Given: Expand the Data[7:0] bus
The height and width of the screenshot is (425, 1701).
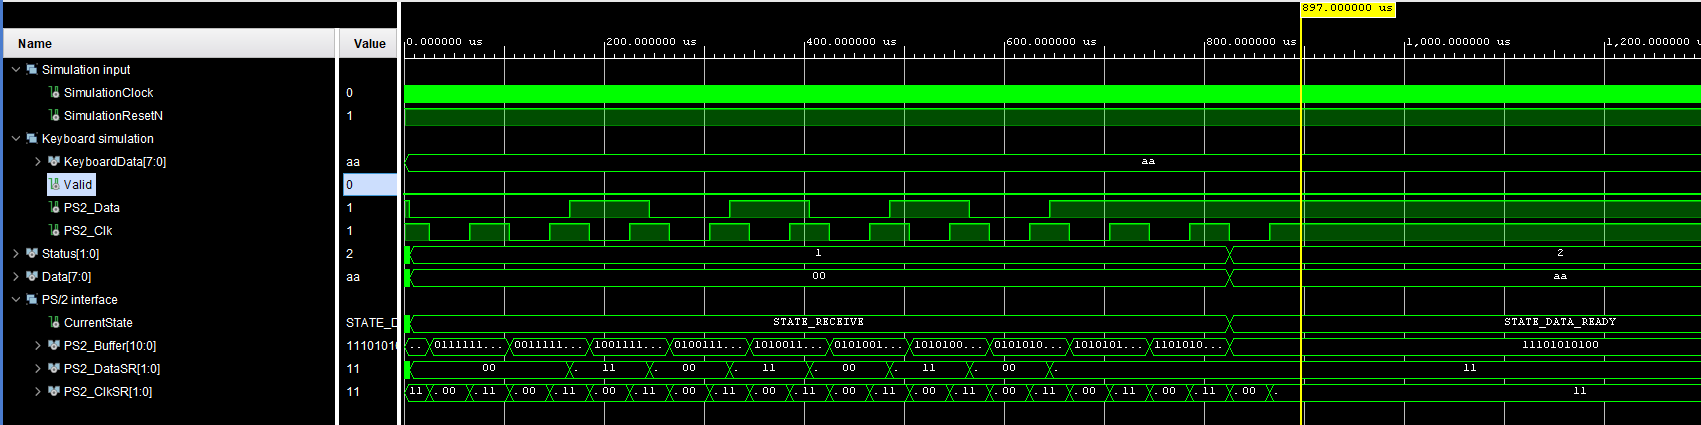Looking at the screenshot, I should click(16, 277).
